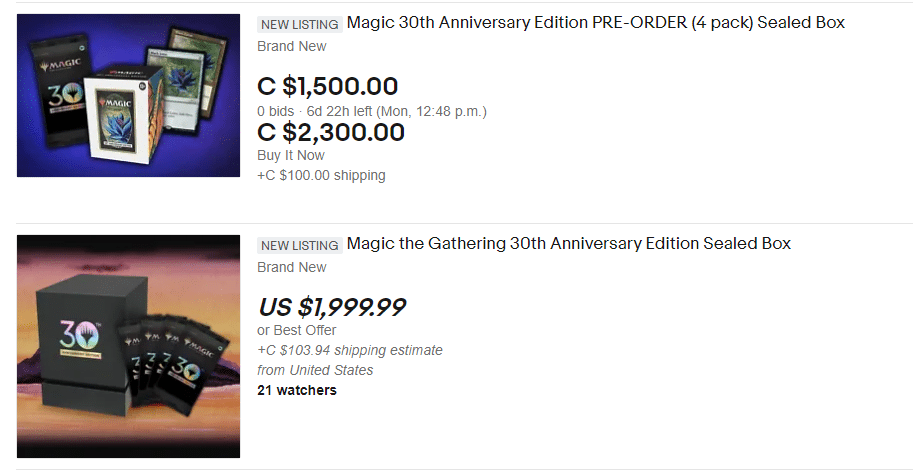Click the first listing's product thumbnail image
919x471 pixels.
(129, 95)
